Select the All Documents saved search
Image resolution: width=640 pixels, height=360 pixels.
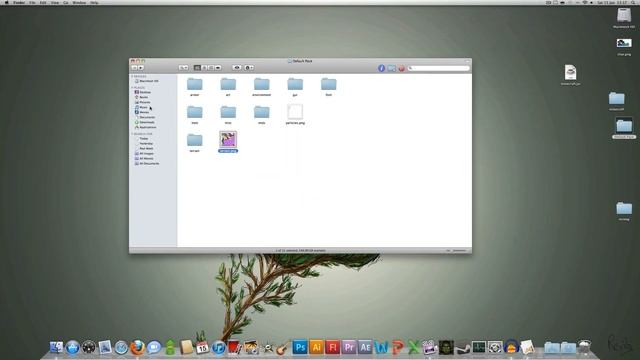point(147,163)
